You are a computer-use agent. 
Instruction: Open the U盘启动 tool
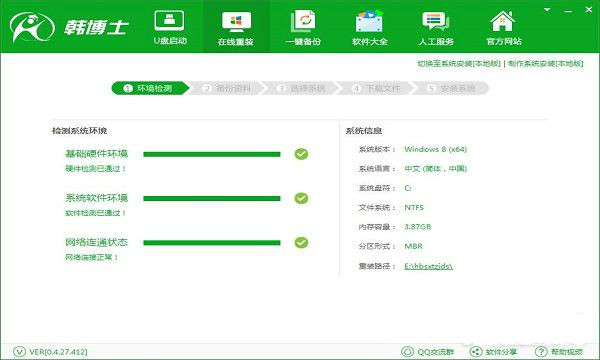pyautogui.click(x=170, y=28)
